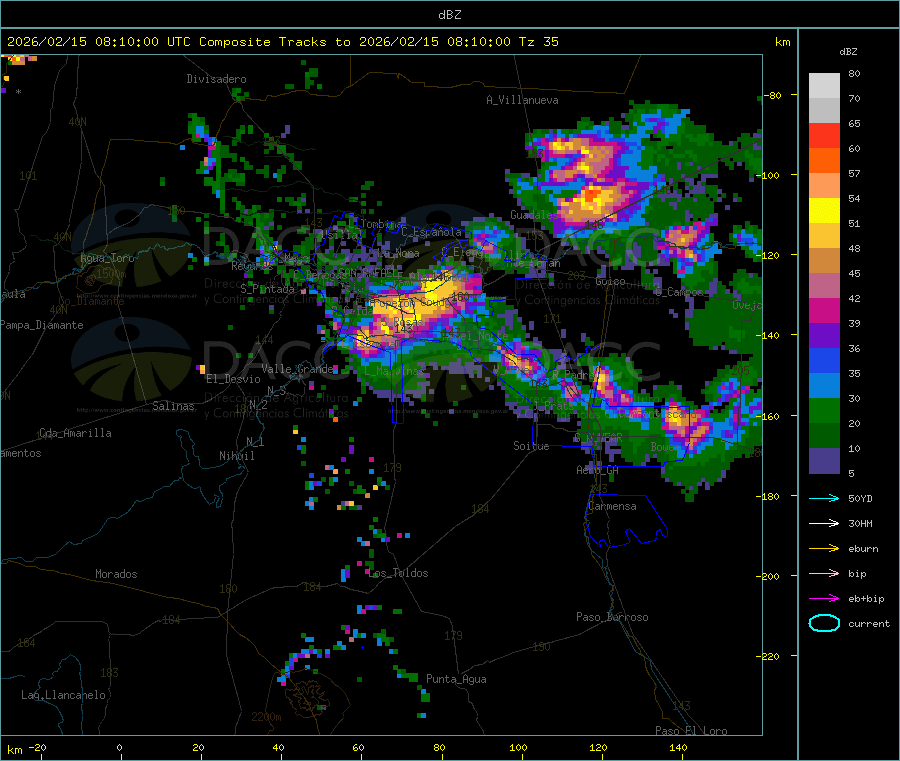Viewport: 900px width, 761px height.
Task: Click the 'Agua_Toro' map label
Action: coord(107,258)
